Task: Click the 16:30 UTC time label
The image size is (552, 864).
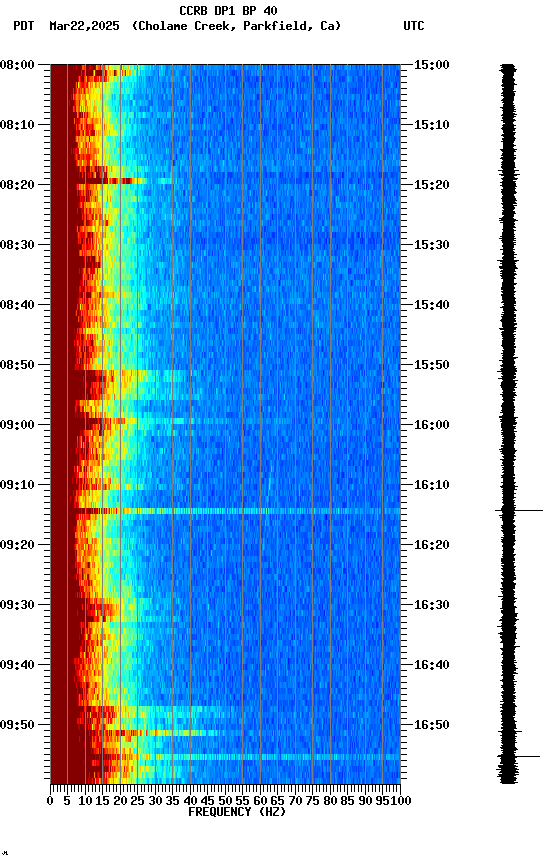Action: pos(432,605)
